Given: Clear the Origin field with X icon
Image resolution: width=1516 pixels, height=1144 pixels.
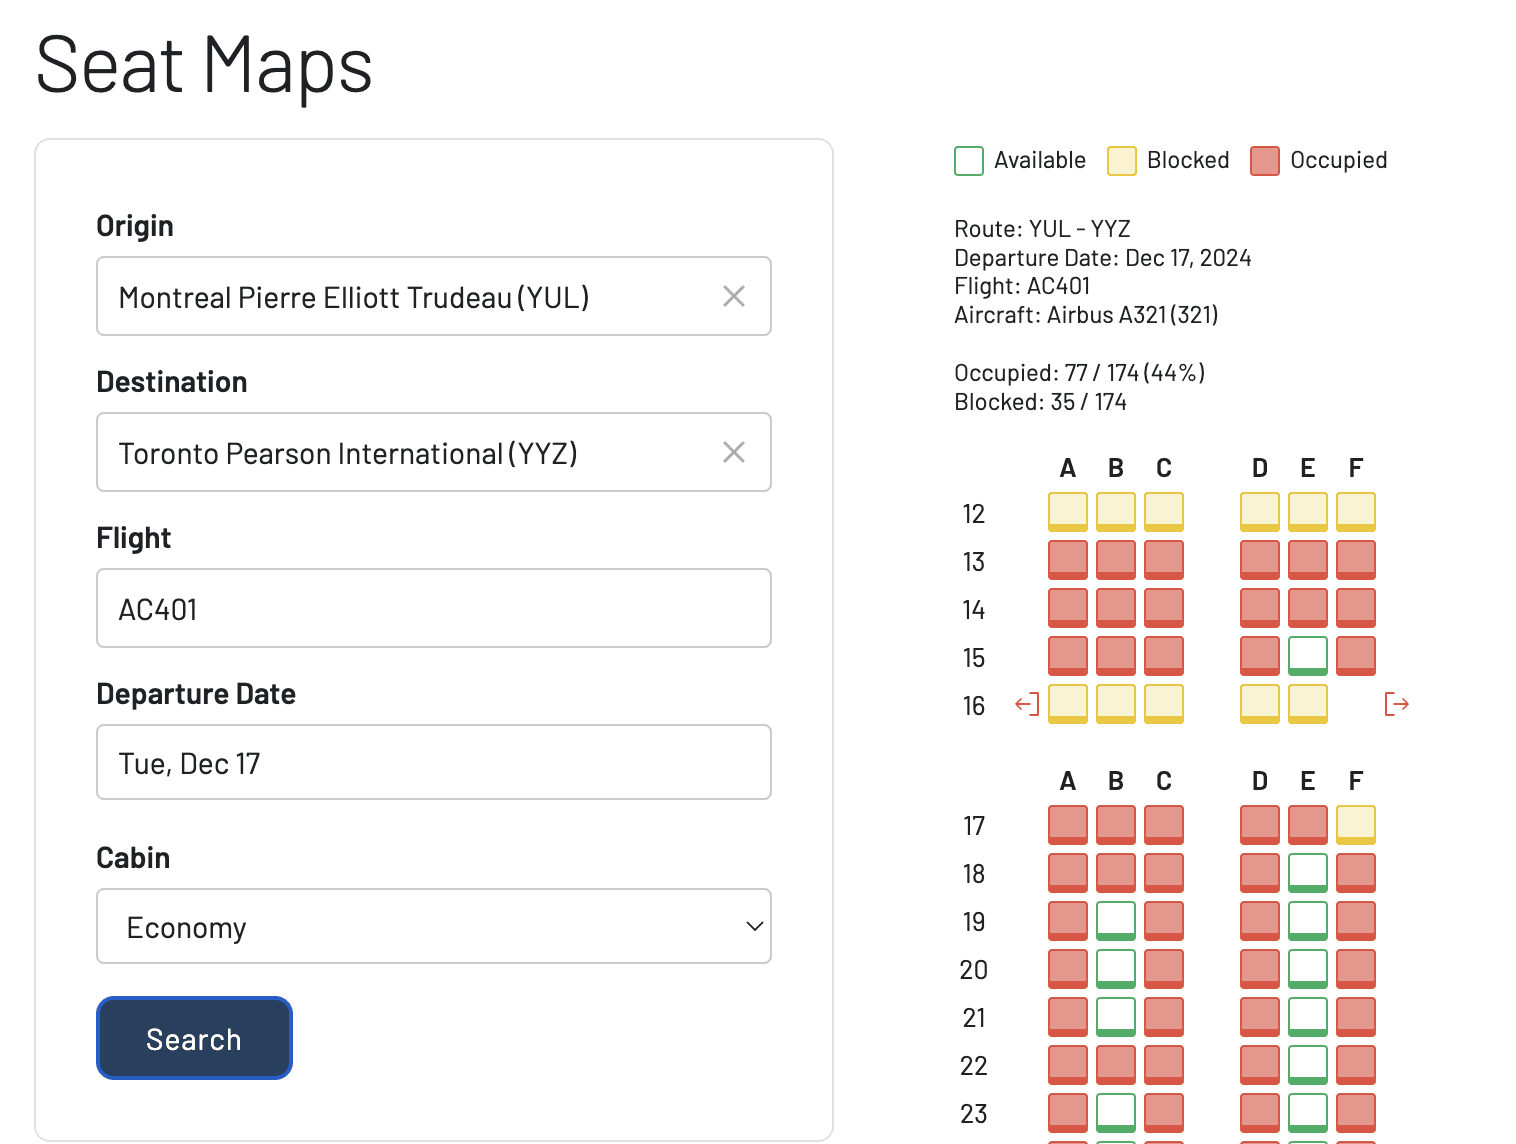Looking at the screenshot, I should 734,296.
